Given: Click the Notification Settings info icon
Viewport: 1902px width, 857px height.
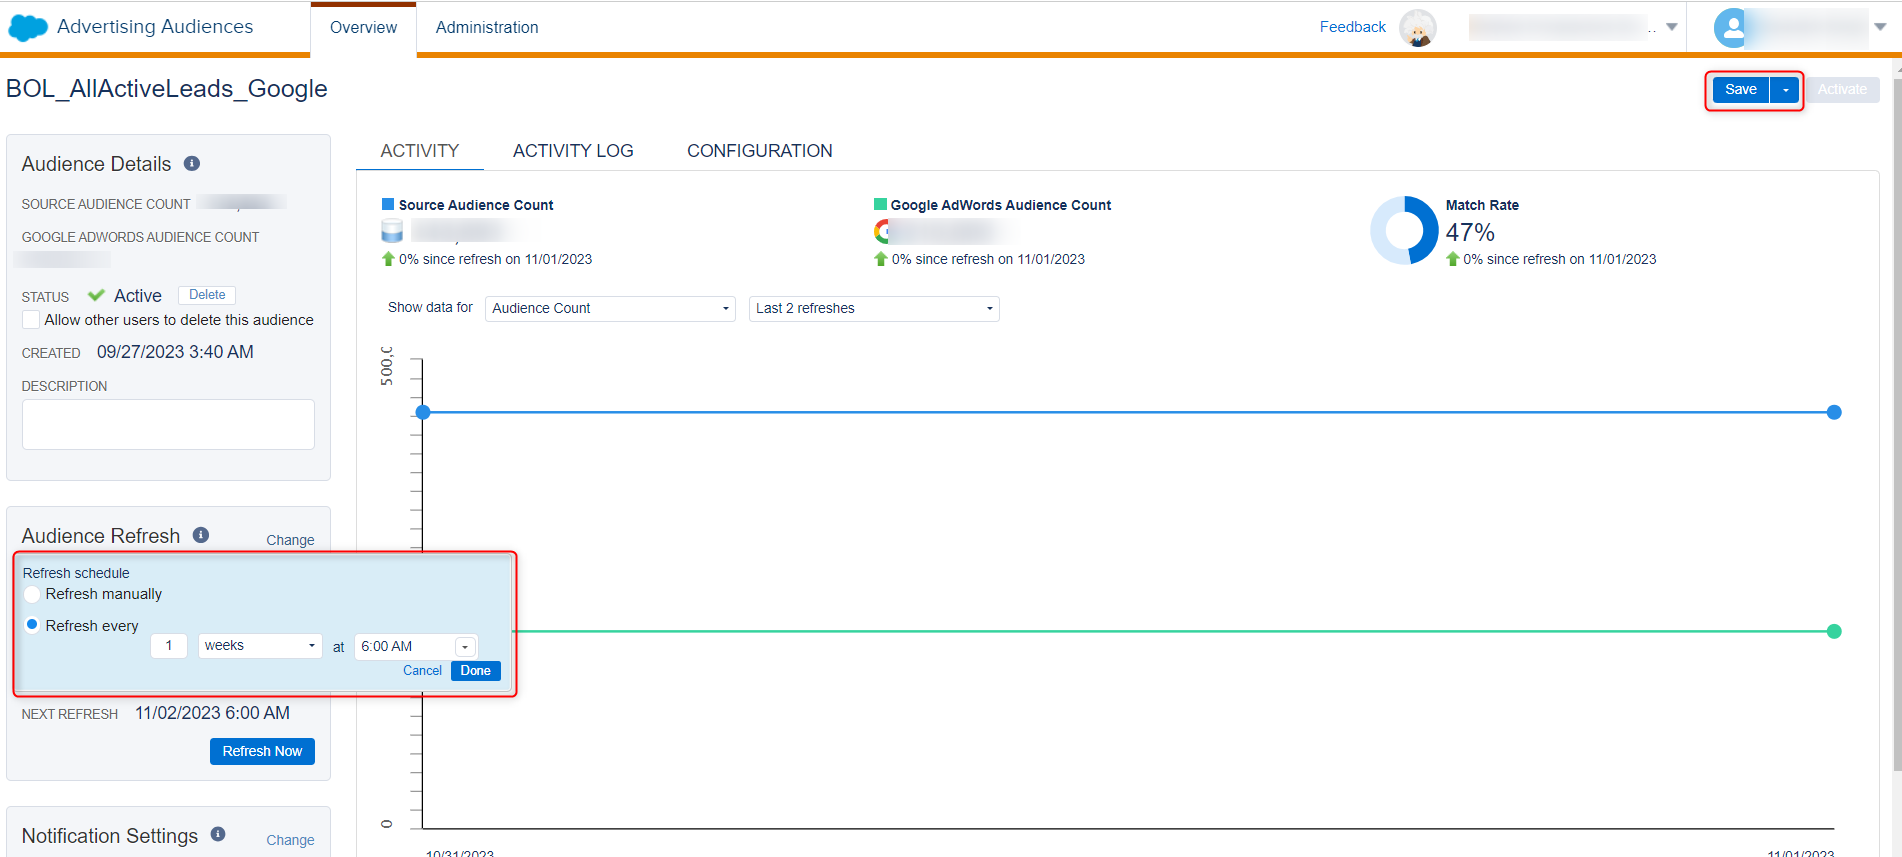Looking at the screenshot, I should coord(218,834).
